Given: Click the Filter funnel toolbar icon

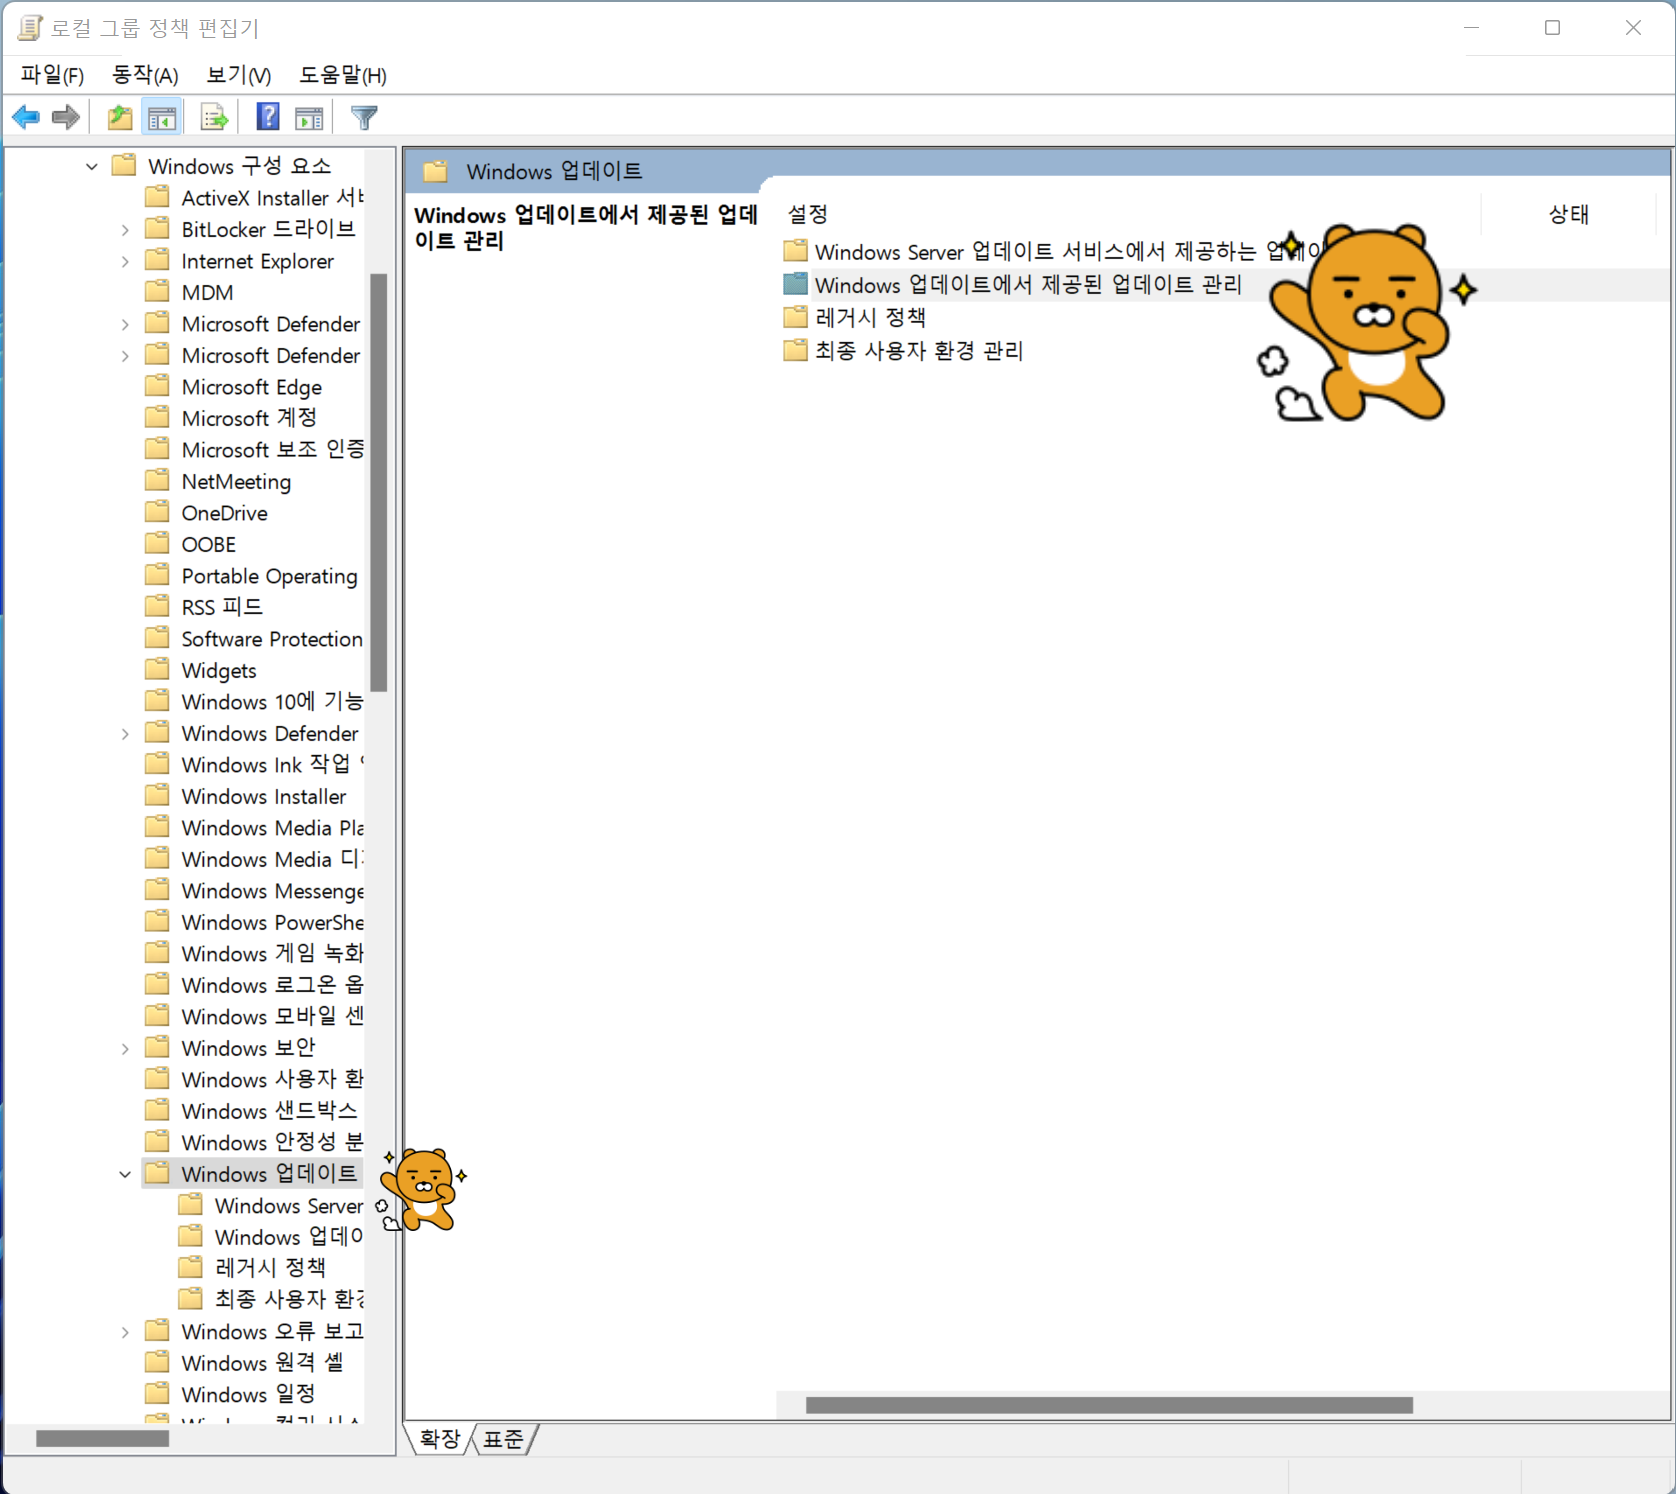Looking at the screenshot, I should tap(364, 118).
